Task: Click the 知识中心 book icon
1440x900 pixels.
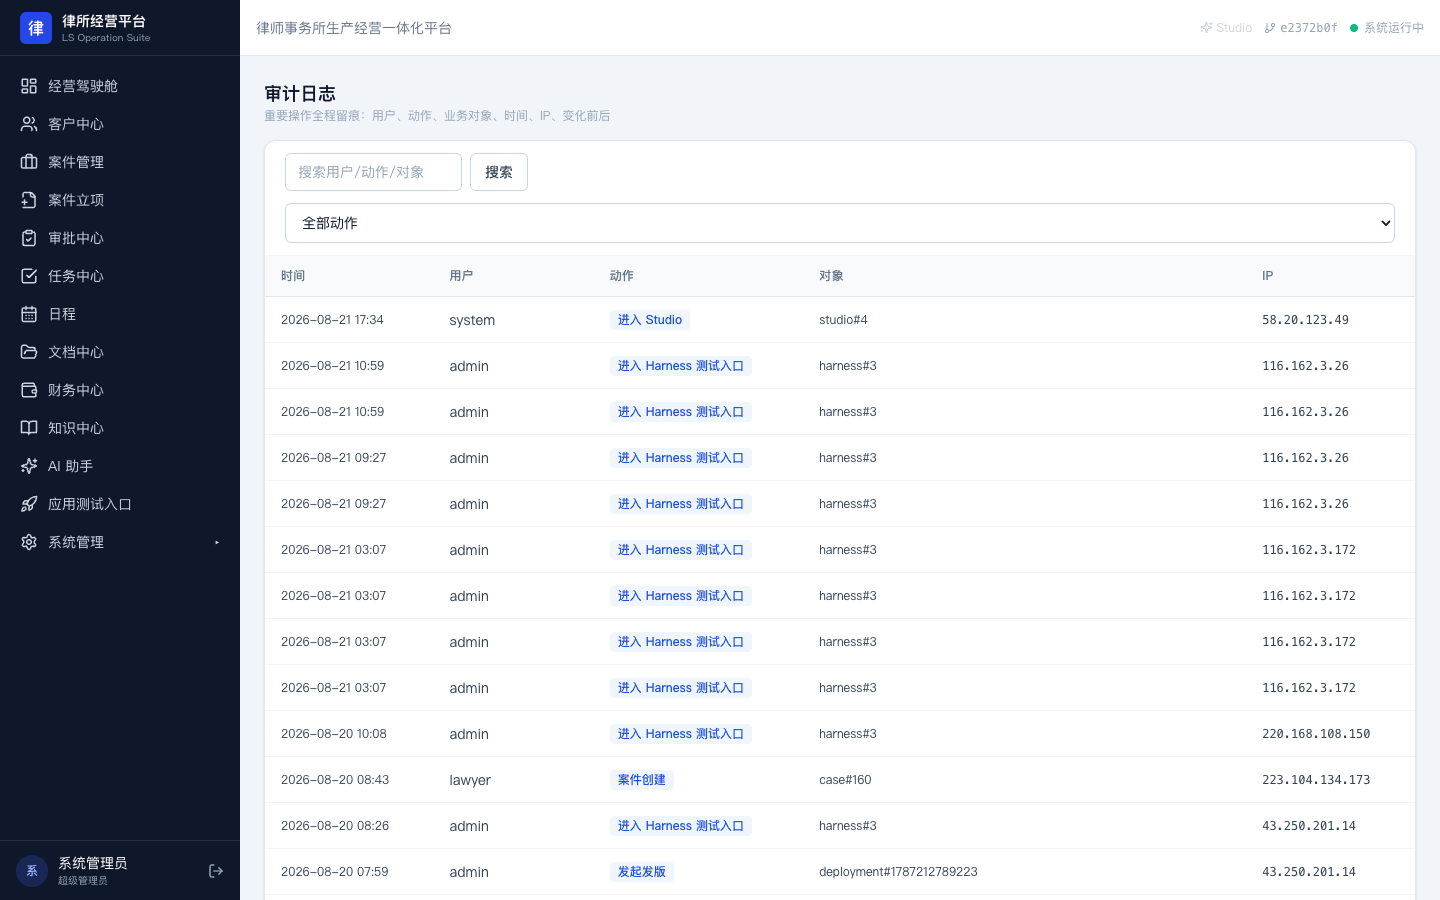Action: click(29, 428)
